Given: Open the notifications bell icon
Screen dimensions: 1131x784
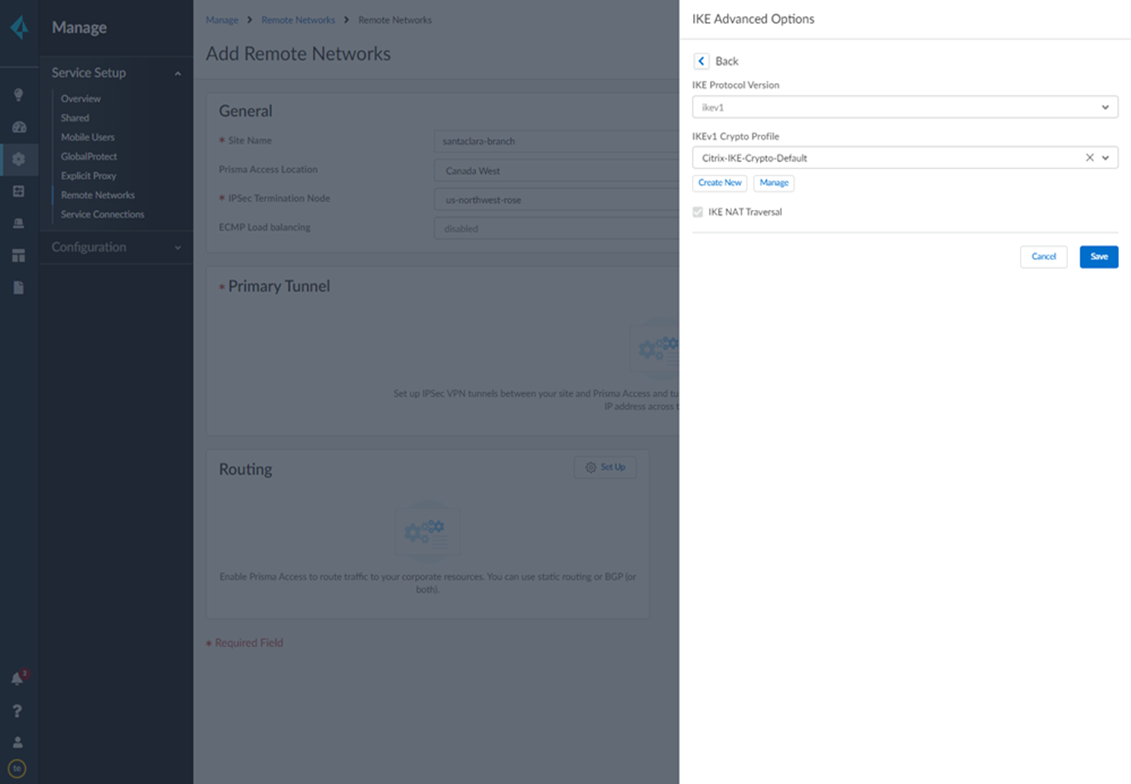Looking at the screenshot, I should (17, 679).
